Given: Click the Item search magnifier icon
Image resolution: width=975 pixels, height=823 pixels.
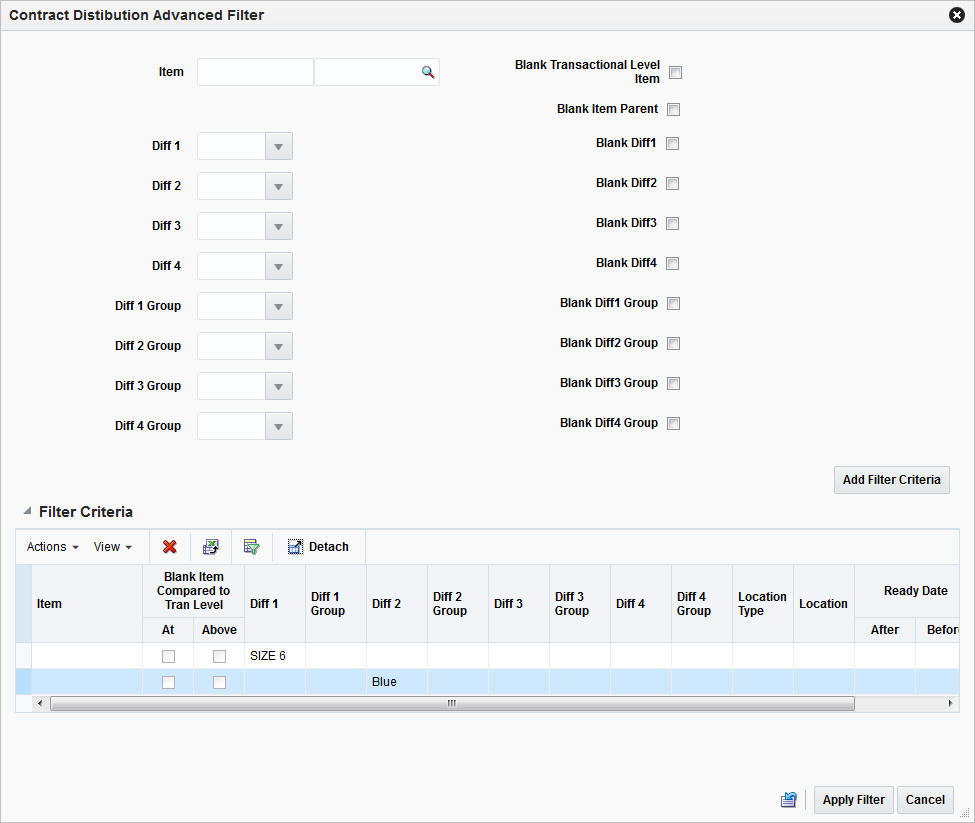Looking at the screenshot, I should (x=428, y=71).
